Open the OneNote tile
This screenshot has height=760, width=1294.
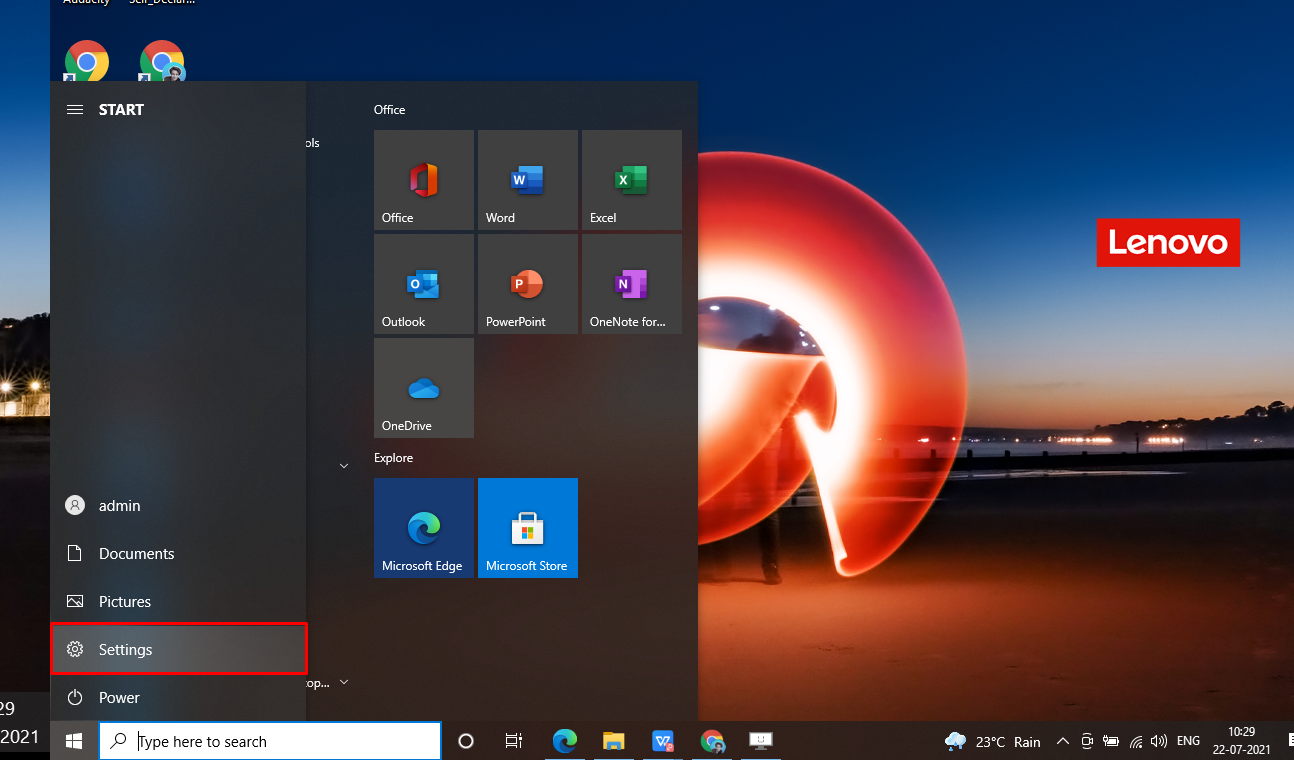point(631,284)
